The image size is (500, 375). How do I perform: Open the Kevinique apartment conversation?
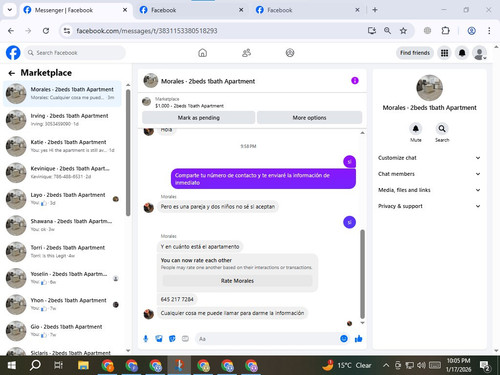63,172
